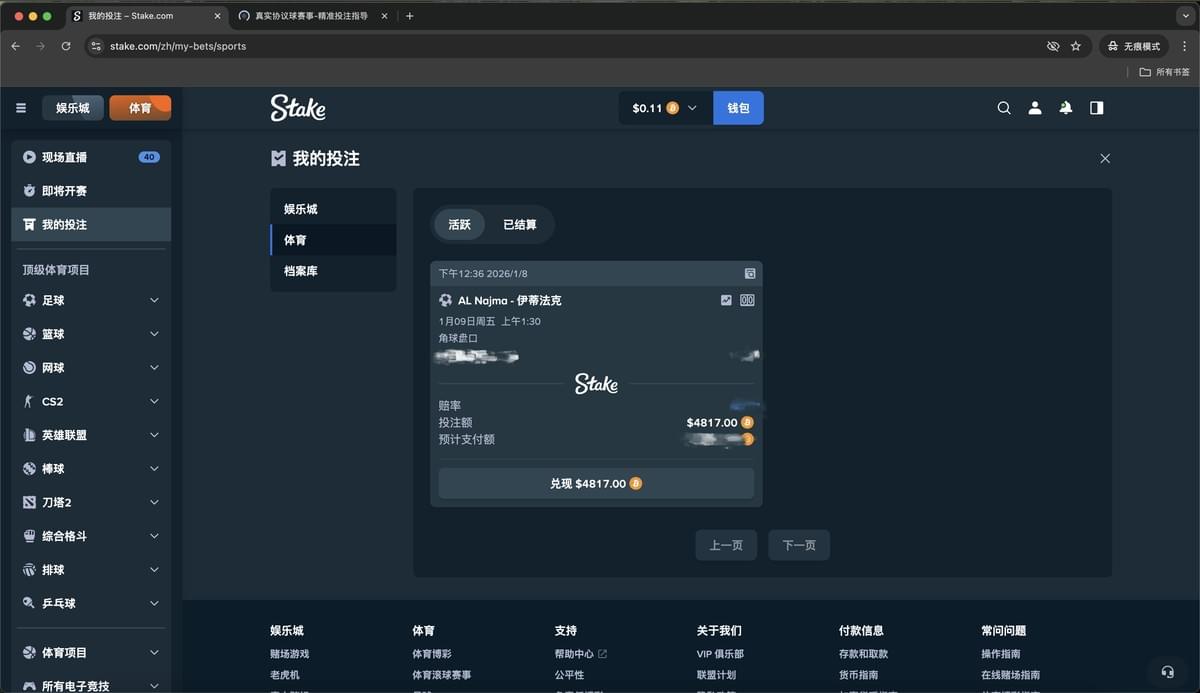This screenshot has width=1200, height=693.
Task: Go back in browser history
Action: point(15,46)
